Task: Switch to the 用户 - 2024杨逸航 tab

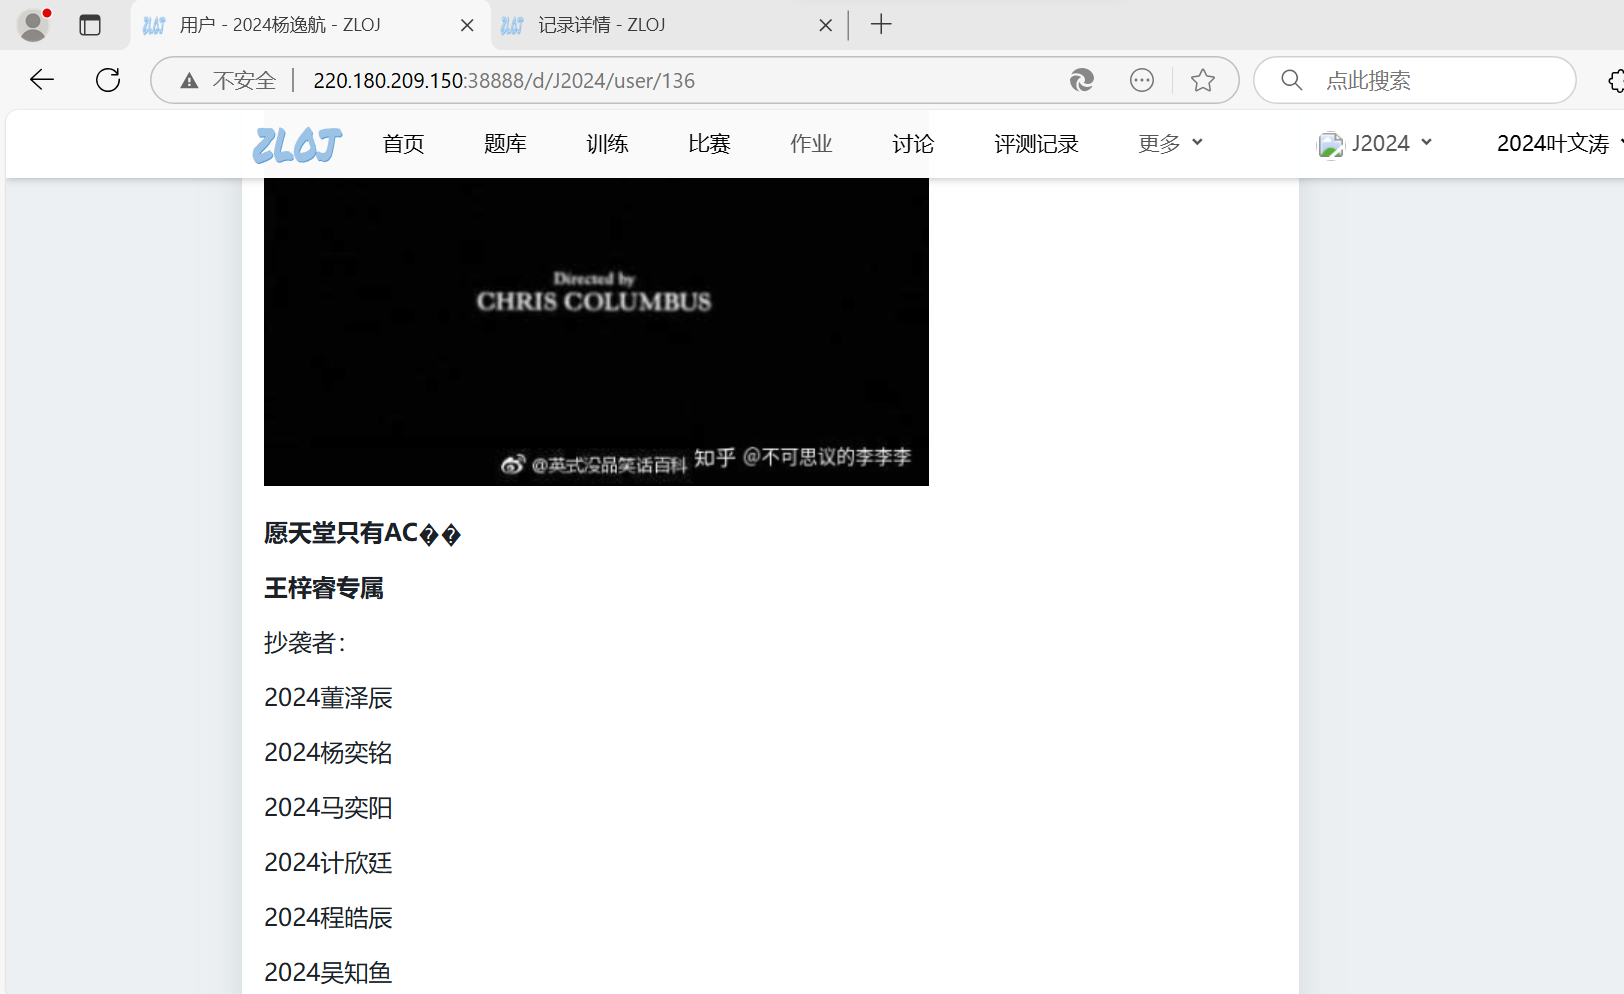Action: tap(310, 25)
